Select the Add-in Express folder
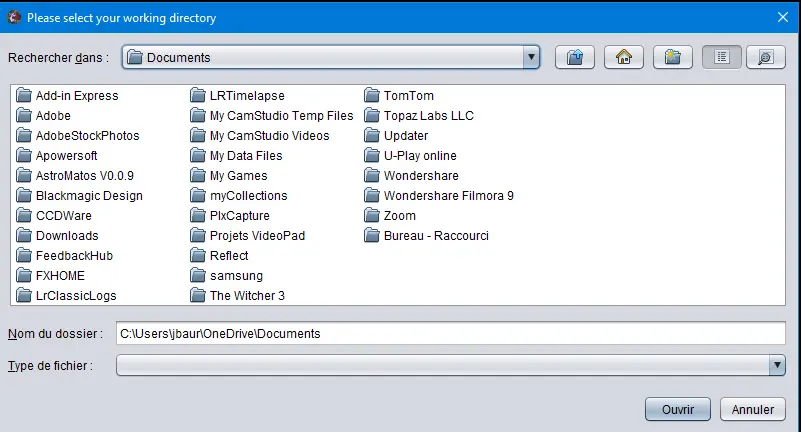This screenshot has height=432, width=801. click(67, 95)
